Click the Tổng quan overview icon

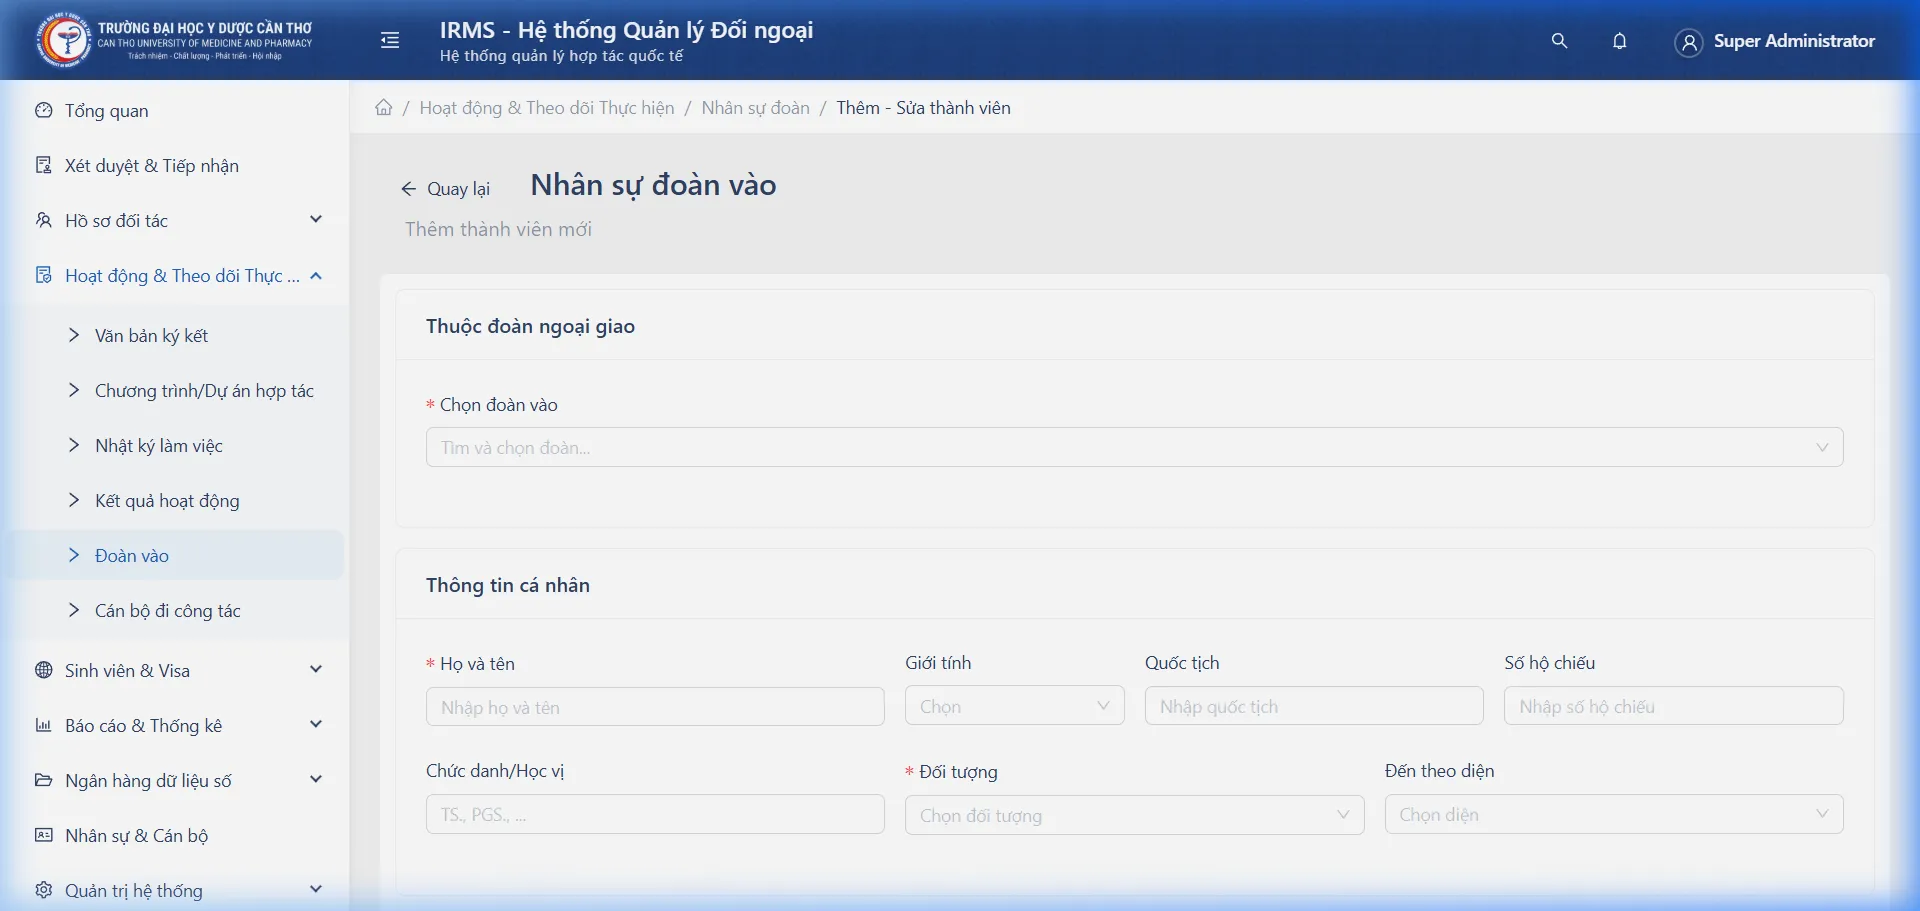click(43, 111)
